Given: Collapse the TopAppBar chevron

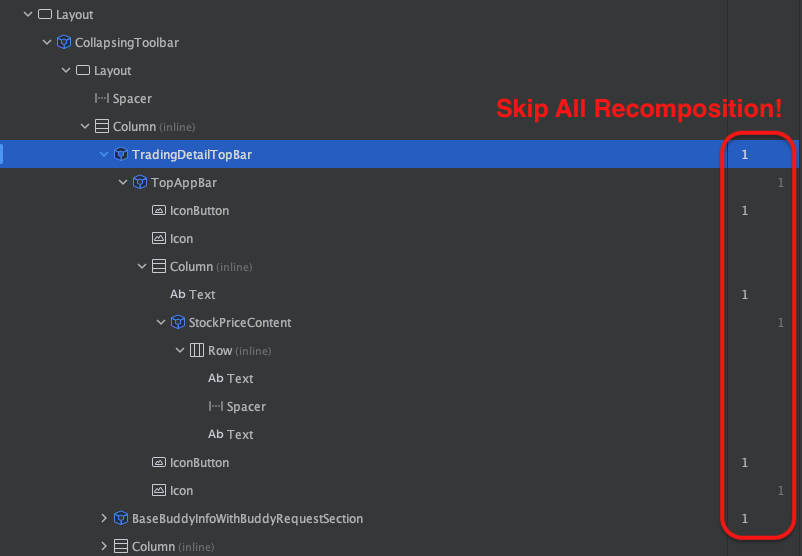Looking at the screenshot, I should 123,182.
